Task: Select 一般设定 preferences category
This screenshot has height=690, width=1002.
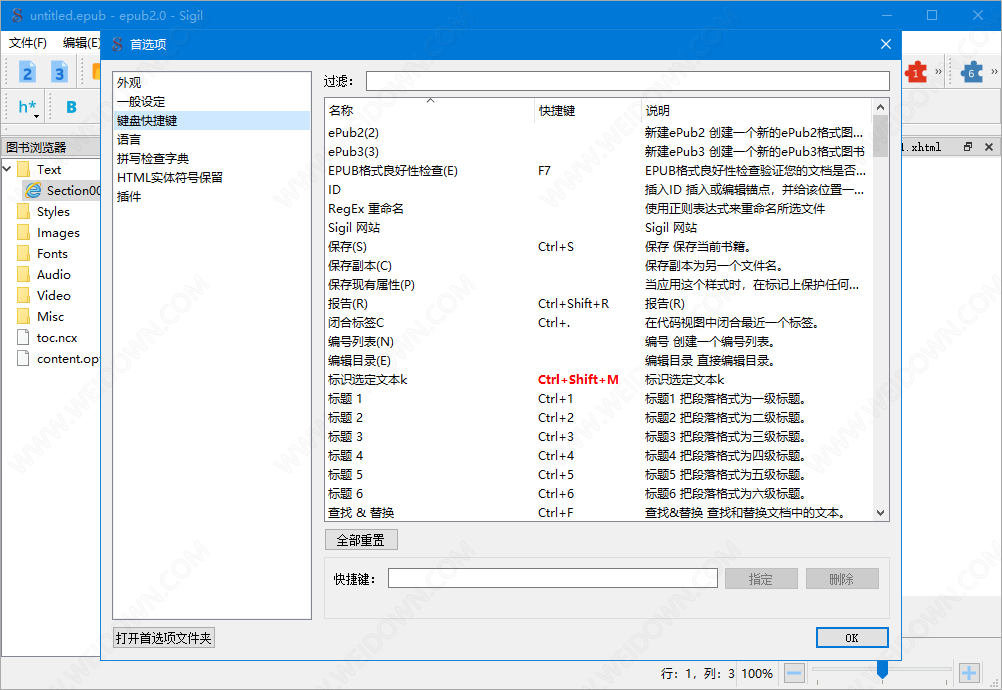Action: (212, 102)
